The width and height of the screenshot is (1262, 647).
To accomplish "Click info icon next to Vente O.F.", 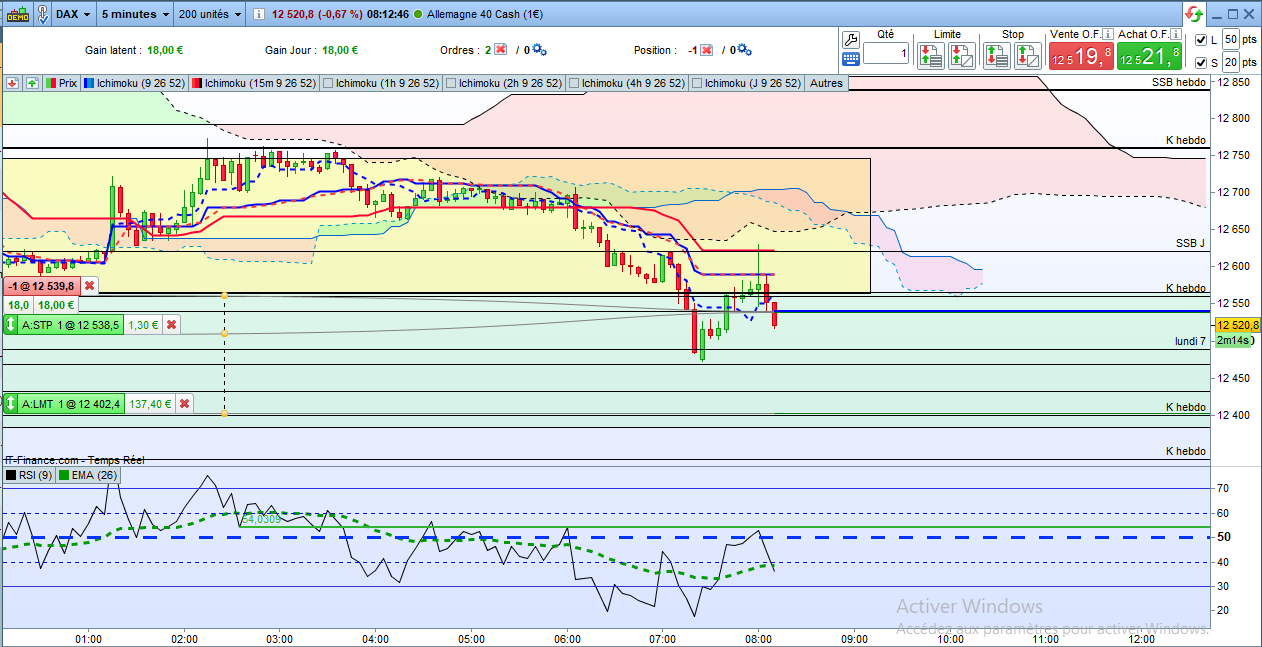I will pos(1107,34).
